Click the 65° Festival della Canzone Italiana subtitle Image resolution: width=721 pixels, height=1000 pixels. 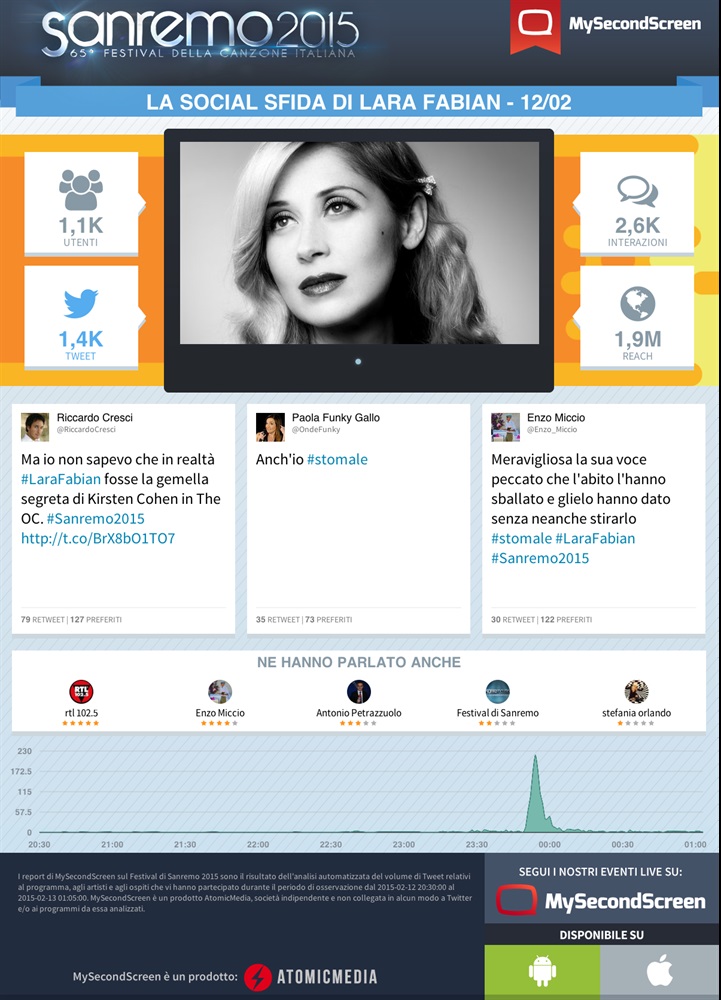(212, 53)
